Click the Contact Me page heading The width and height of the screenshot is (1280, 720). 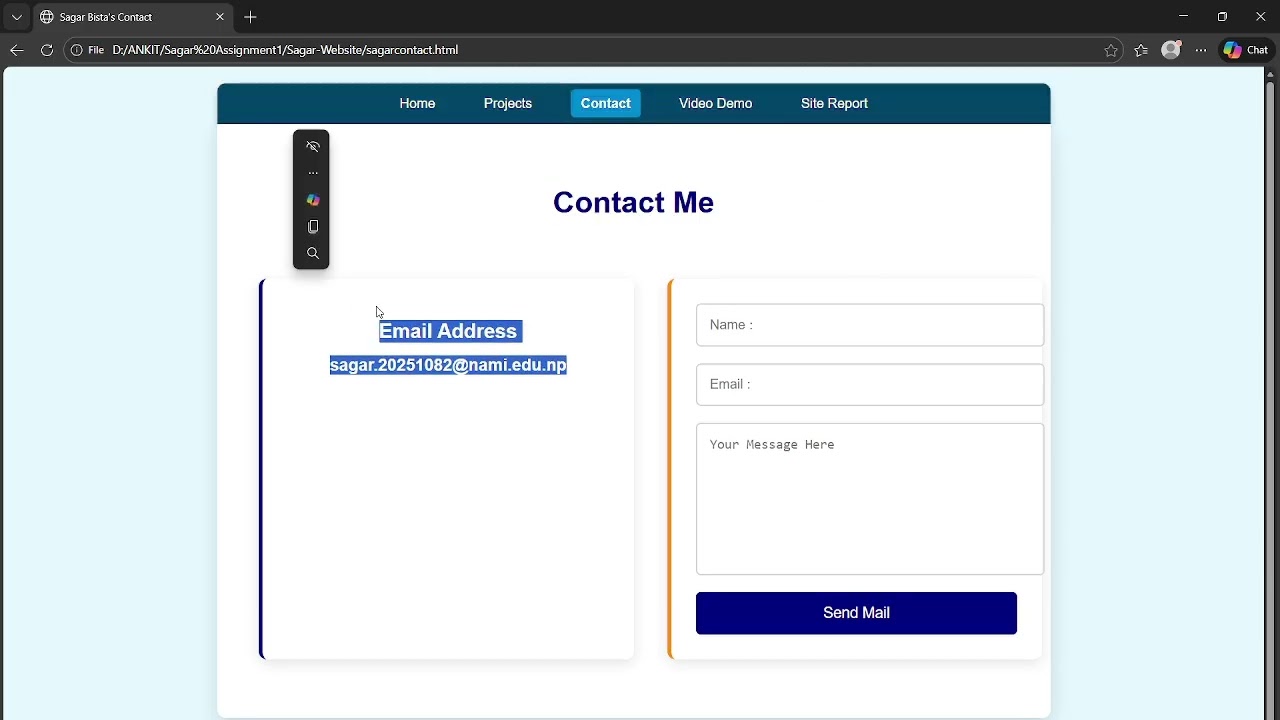click(x=633, y=202)
